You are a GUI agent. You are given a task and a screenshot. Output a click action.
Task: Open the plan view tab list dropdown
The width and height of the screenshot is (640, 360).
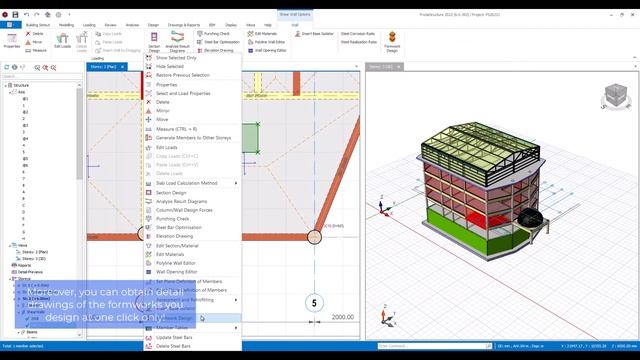[x=356, y=67]
